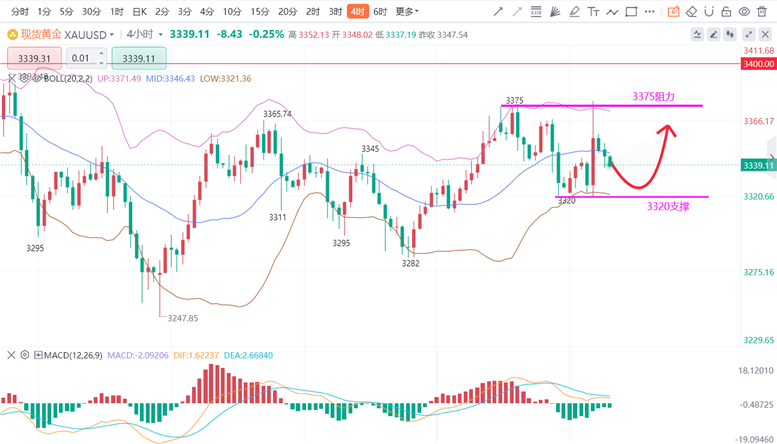Screen dimensions: 777x444
Task: Switch to 10分 timeframe tab
Action: click(231, 11)
